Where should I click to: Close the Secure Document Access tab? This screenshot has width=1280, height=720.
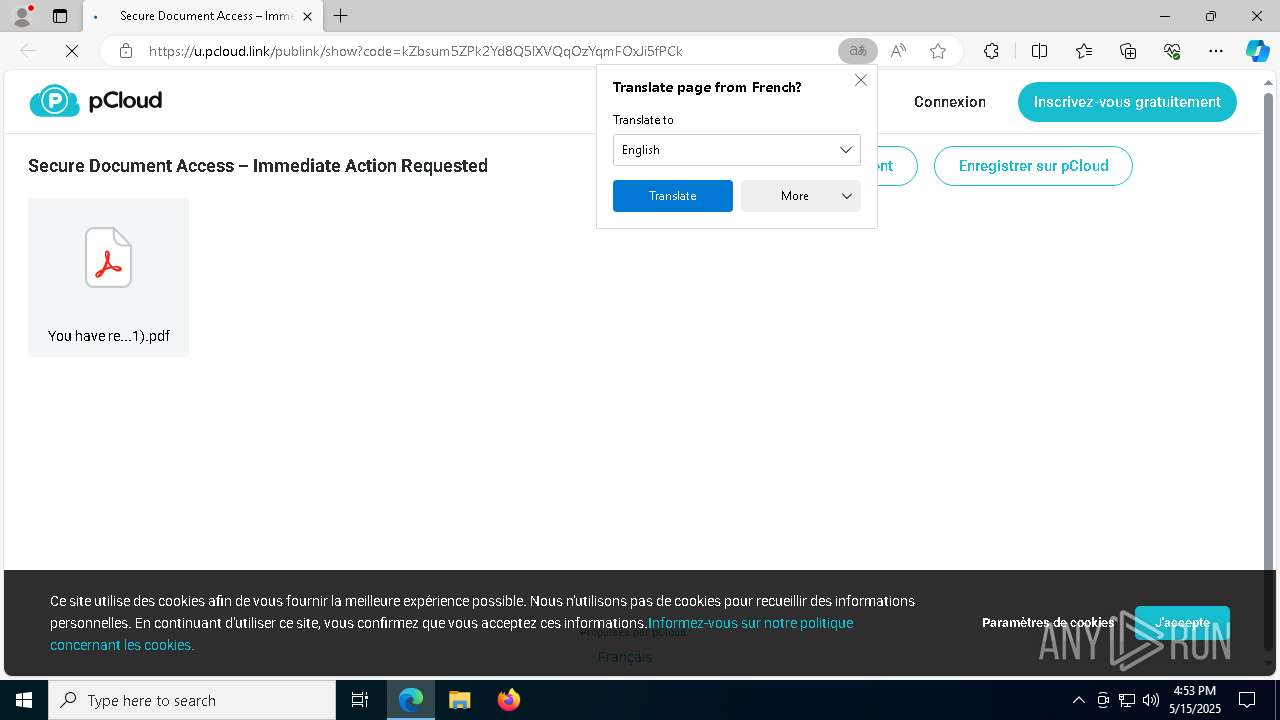(x=307, y=16)
